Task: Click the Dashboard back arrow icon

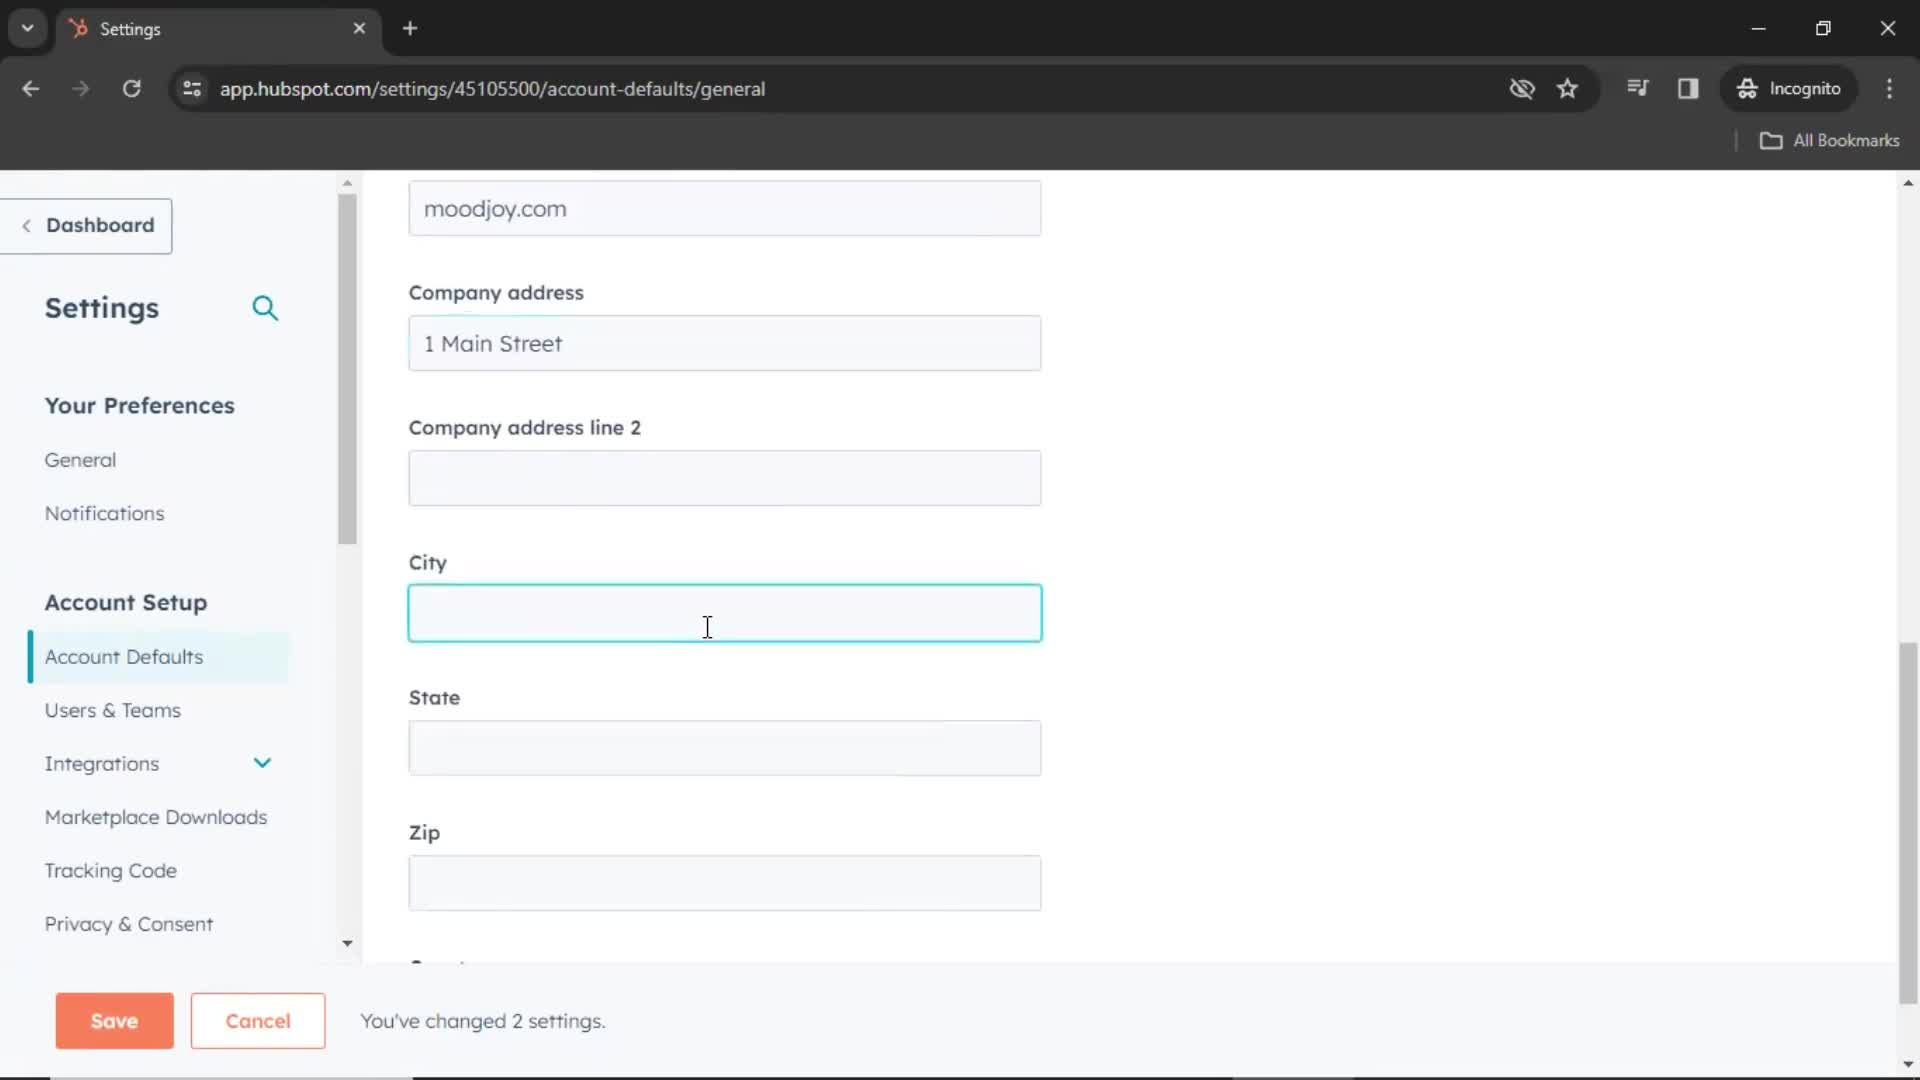Action: coord(26,224)
